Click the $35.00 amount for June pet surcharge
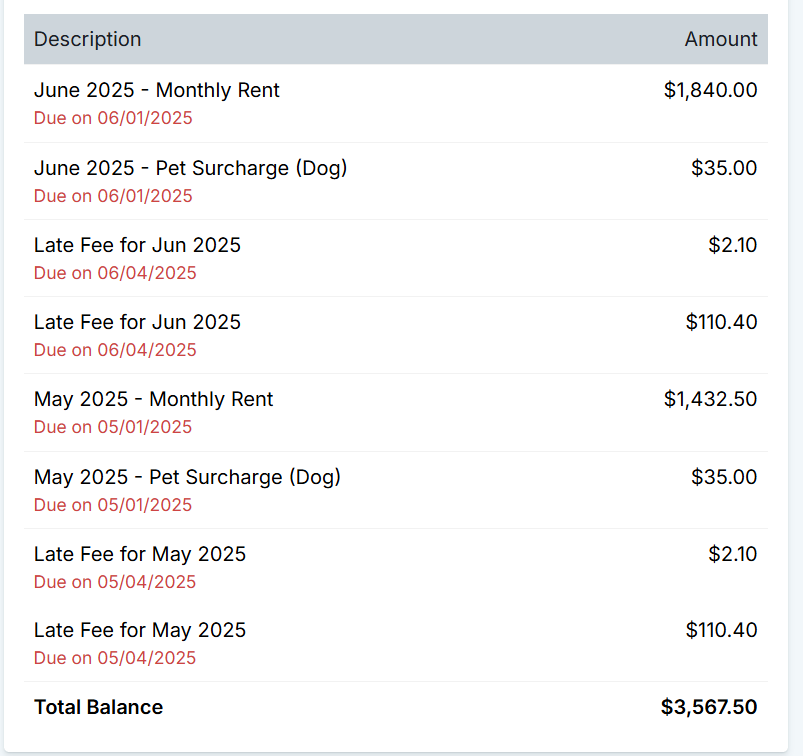The image size is (803, 756). pos(724,168)
